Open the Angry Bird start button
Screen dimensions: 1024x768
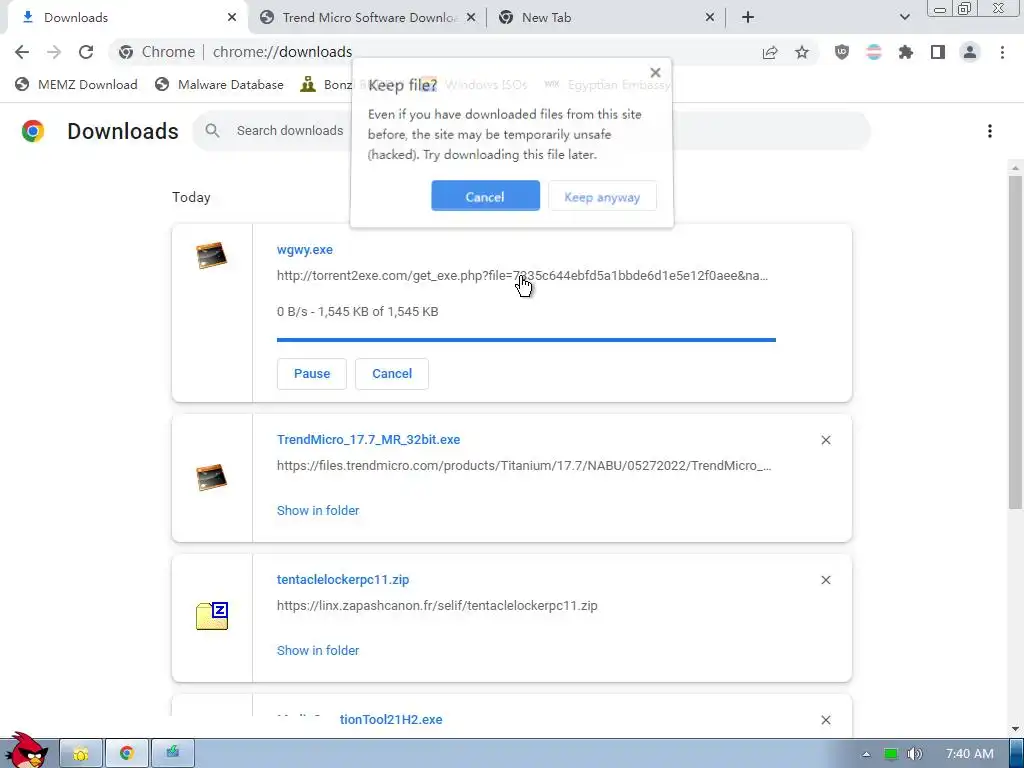click(x=26, y=750)
